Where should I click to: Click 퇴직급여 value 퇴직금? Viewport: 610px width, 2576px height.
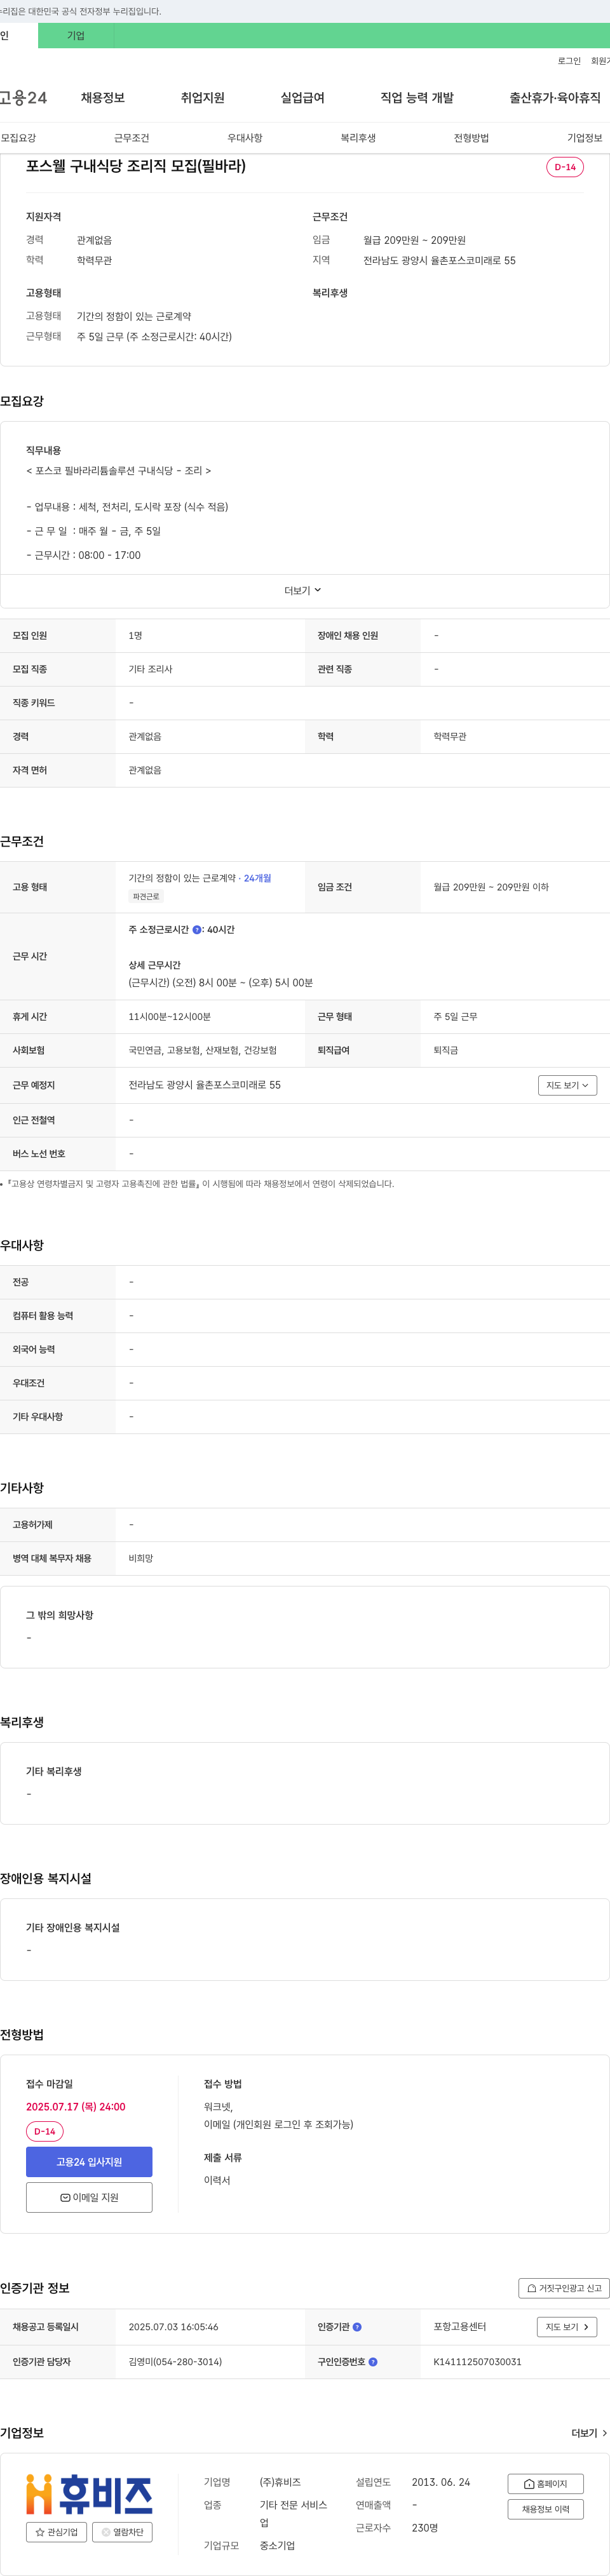pyautogui.click(x=446, y=1051)
